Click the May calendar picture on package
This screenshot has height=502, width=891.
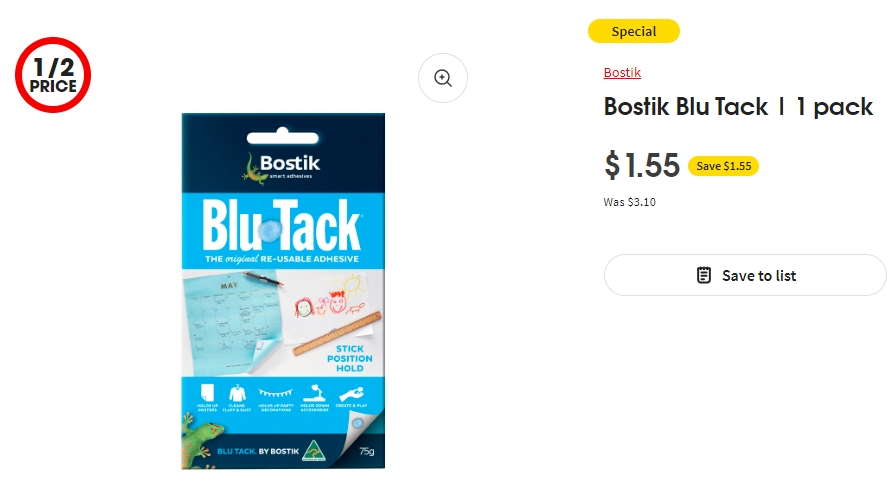[232, 320]
